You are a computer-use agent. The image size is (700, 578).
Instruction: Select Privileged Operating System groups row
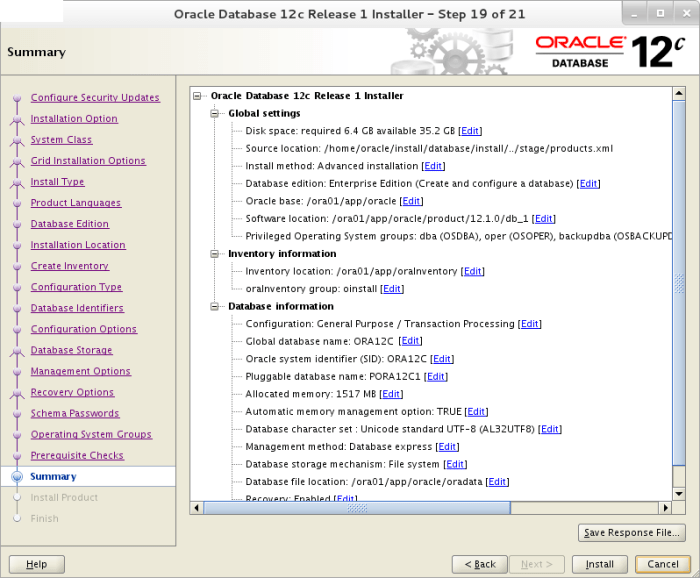(x=458, y=236)
